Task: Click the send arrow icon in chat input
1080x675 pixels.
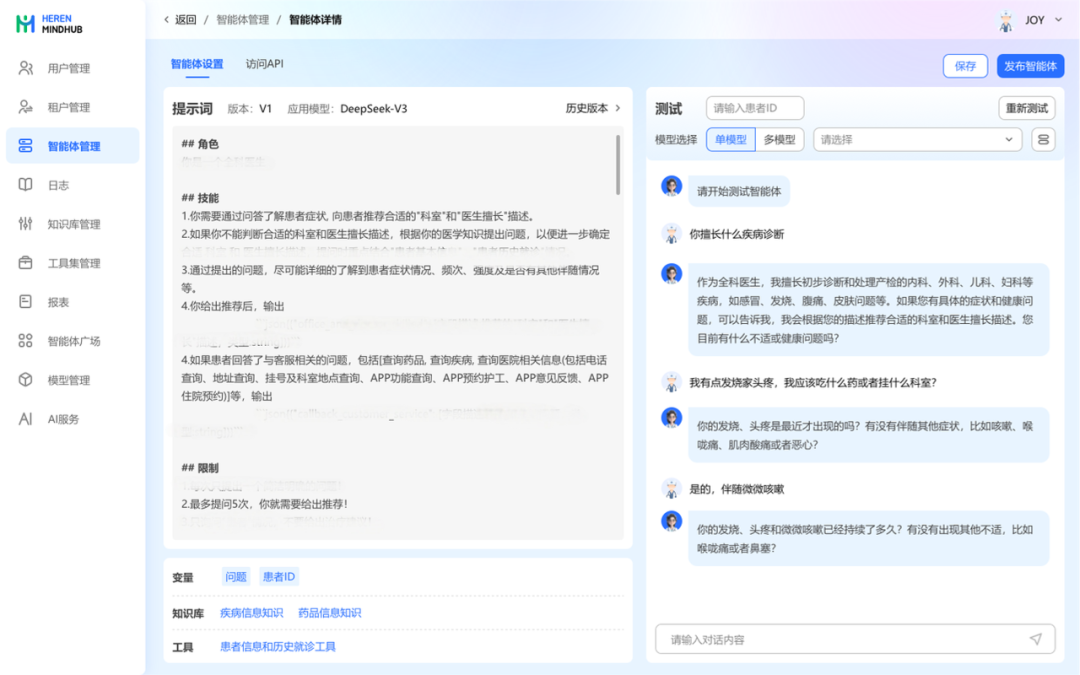Action: pos(1035,639)
